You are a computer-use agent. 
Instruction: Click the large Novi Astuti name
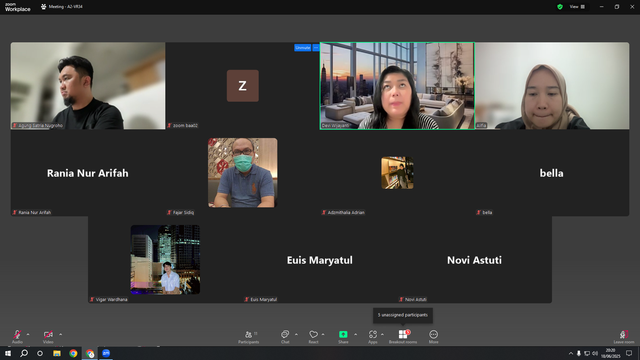474,260
